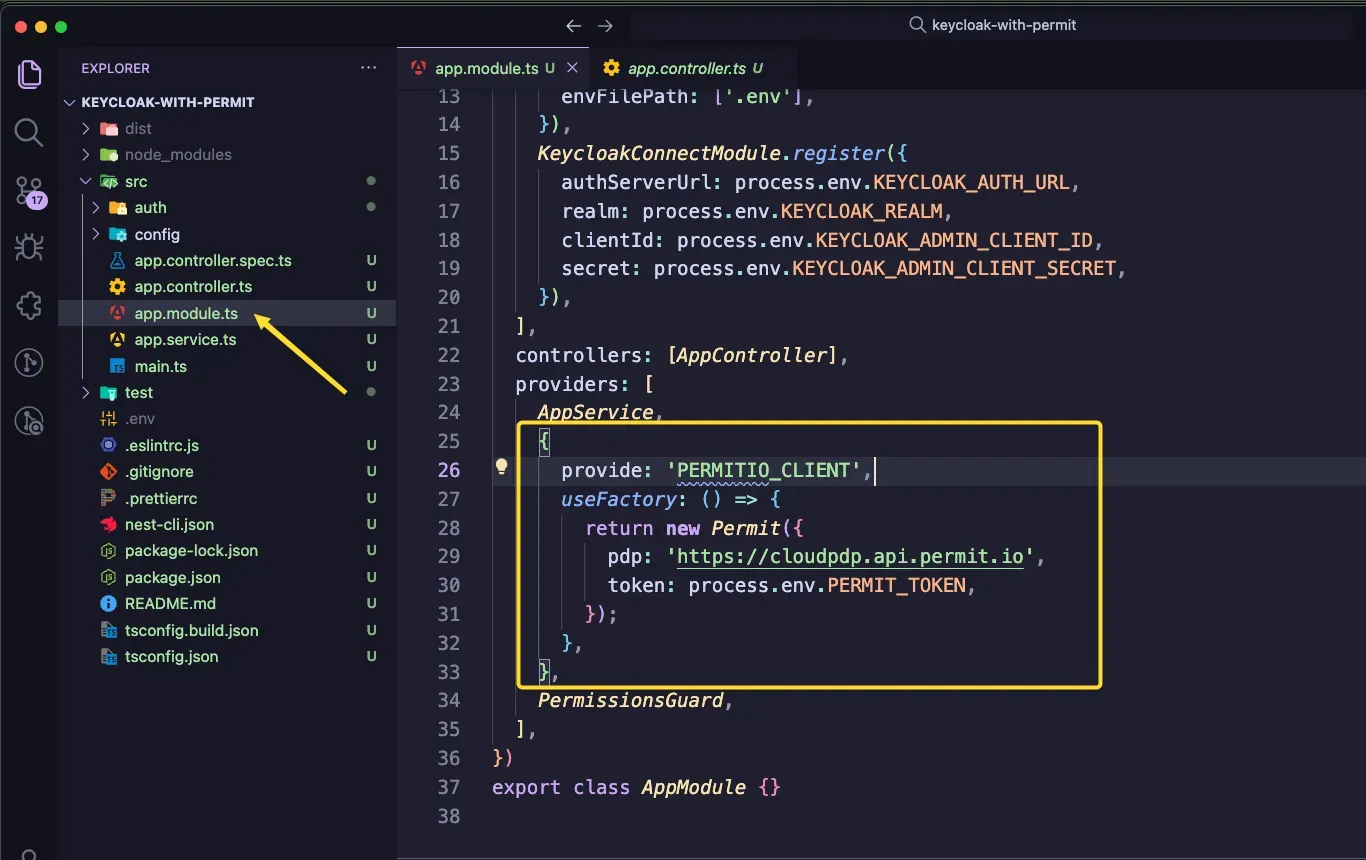Screen dimensions: 1366x860
Task: Open Source Control with 17 changes
Action: coord(29,190)
